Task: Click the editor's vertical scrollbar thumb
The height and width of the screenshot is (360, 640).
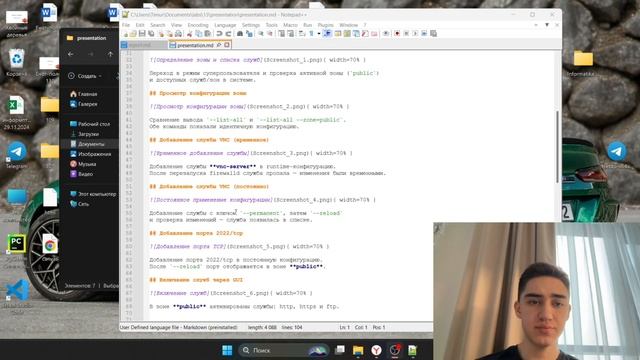Action: (x=557, y=147)
